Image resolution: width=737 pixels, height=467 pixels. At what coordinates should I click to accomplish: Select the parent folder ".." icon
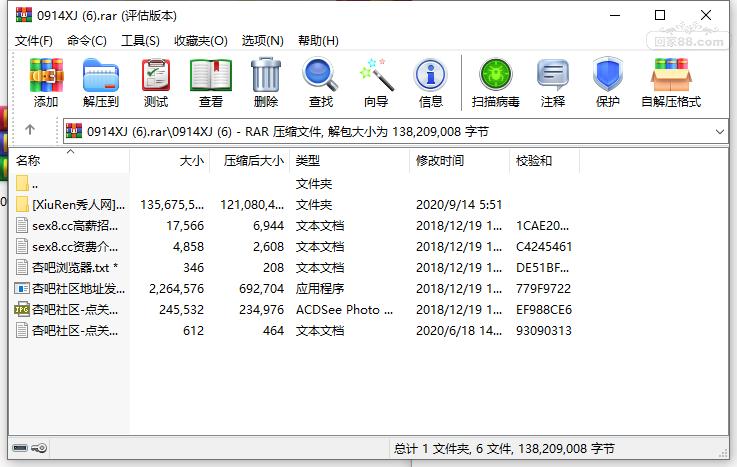coord(22,183)
